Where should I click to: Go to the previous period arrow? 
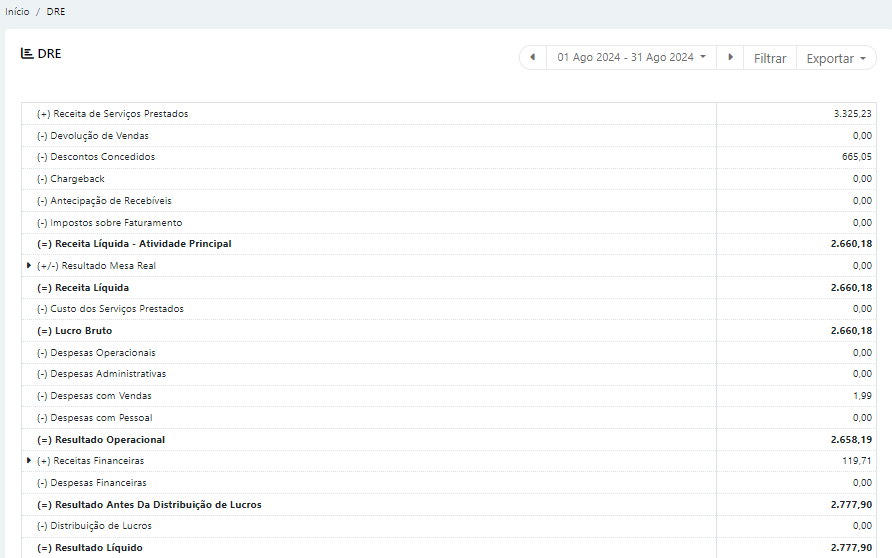coord(533,58)
